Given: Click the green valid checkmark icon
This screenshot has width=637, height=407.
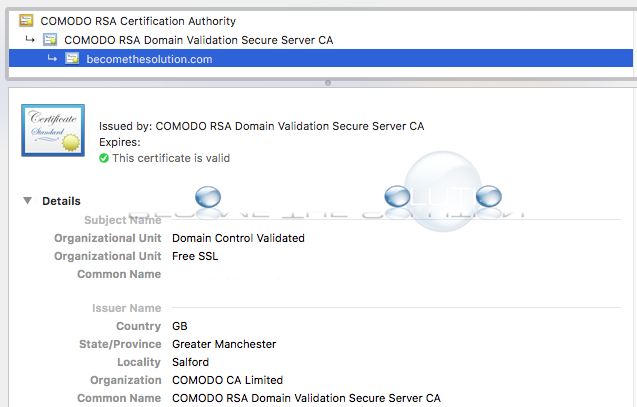Looking at the screenshot, I should [104, 158].
